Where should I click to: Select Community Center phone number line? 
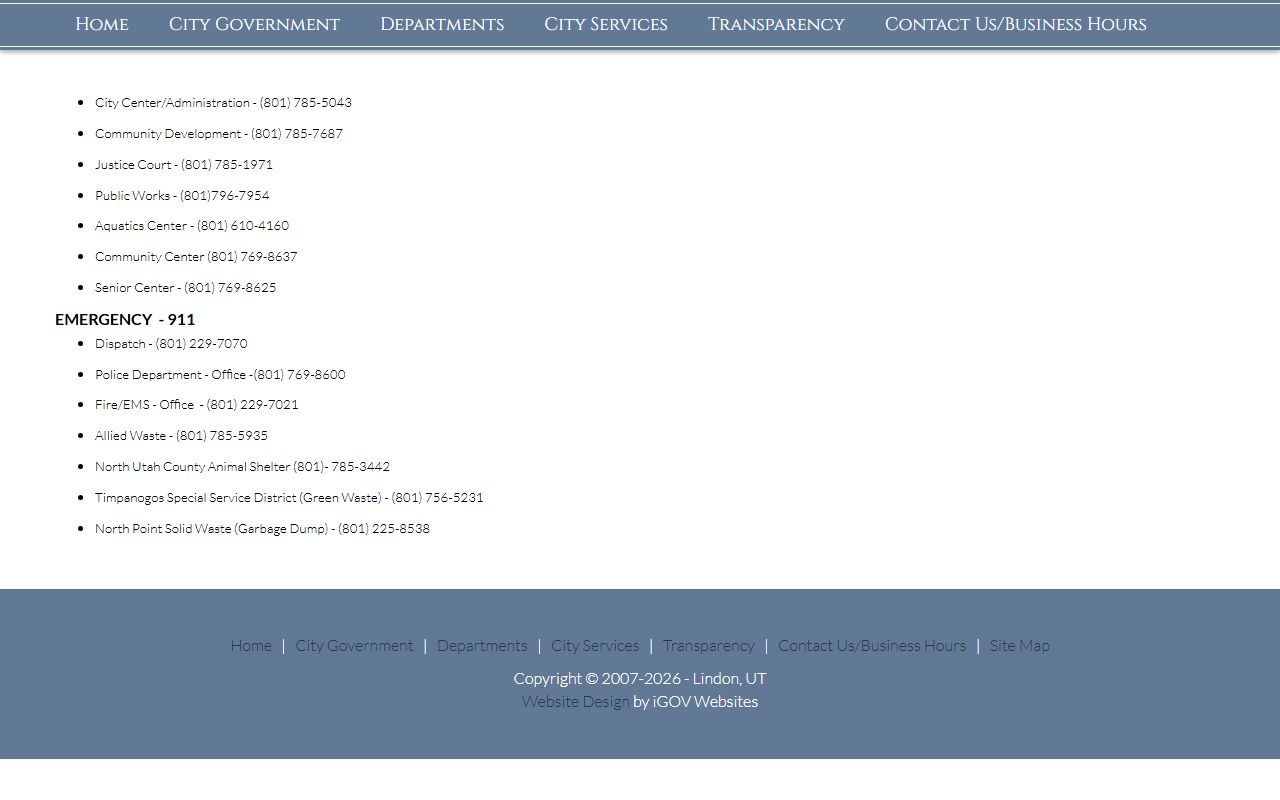196,256
